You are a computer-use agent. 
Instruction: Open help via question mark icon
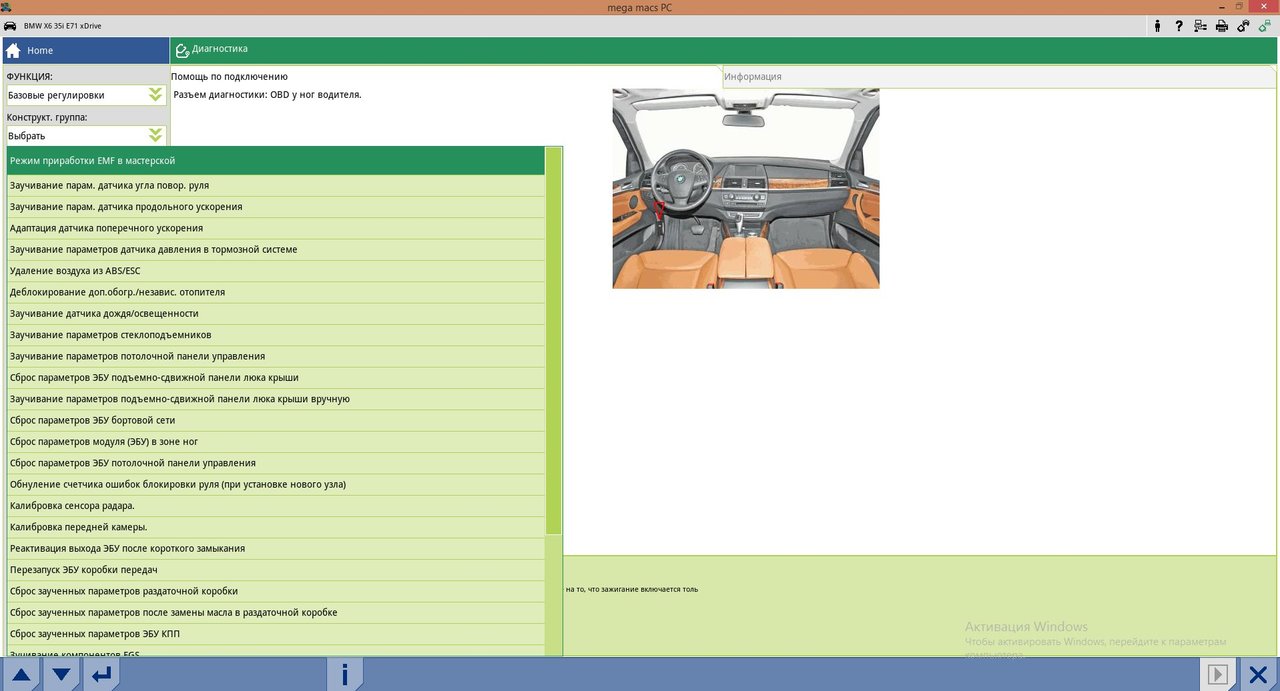coord(1179,26)
